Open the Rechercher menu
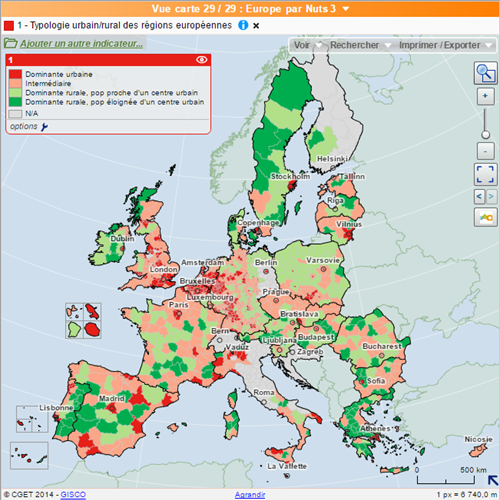 pos(360,45)
